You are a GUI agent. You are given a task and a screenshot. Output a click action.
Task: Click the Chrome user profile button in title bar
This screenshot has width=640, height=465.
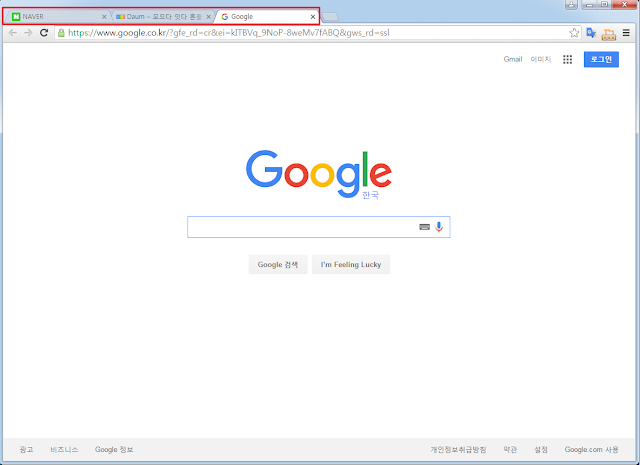[x=571, y=4]
